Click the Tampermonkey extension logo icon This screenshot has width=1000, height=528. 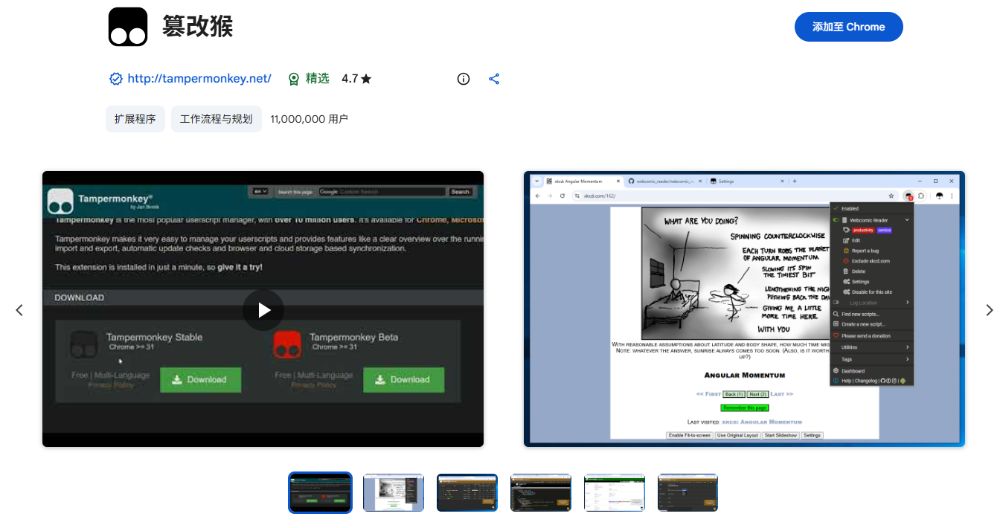[x=127, y=27]
